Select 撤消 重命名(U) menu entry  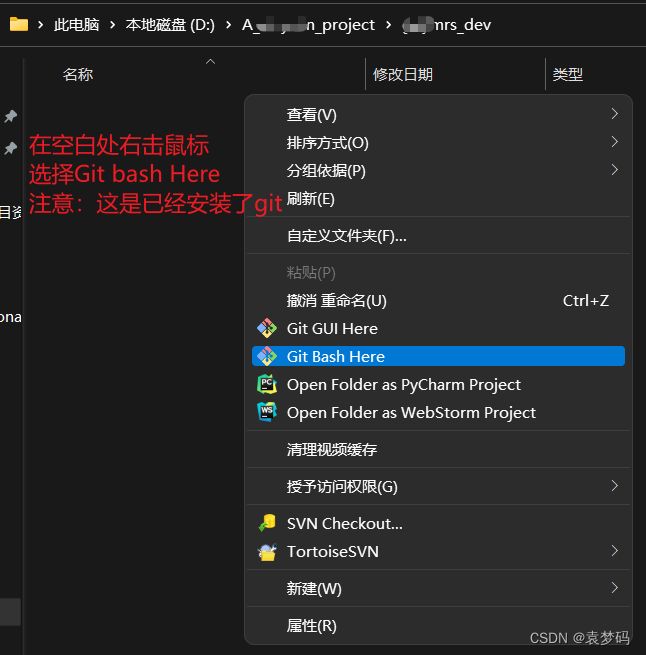point(438,301)
